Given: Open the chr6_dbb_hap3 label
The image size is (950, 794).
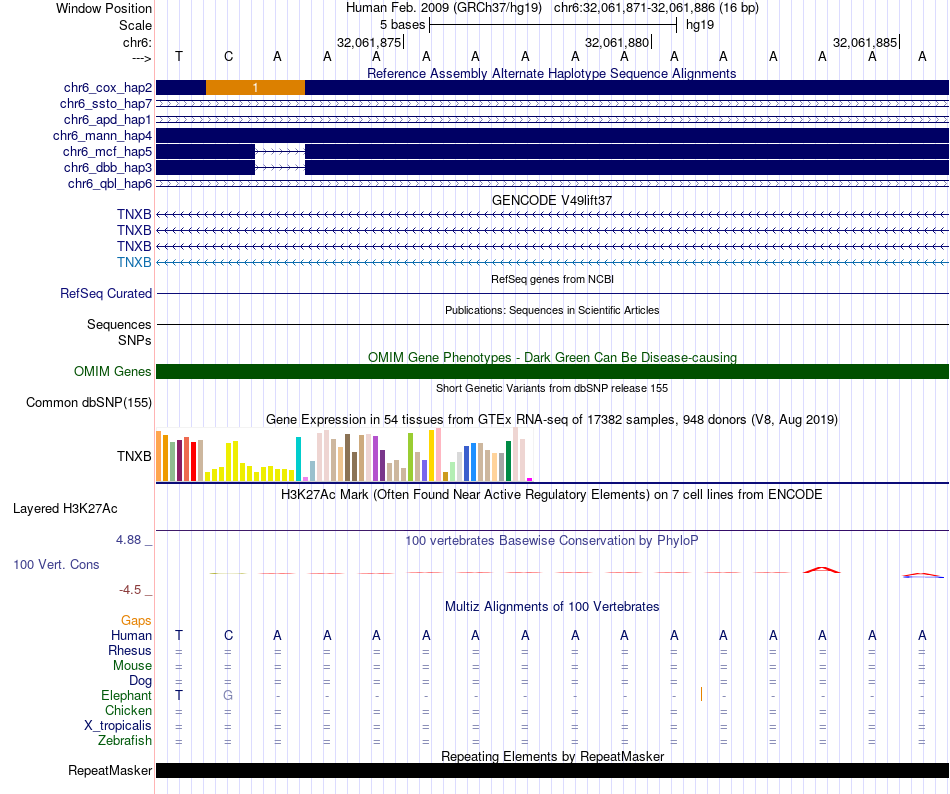Looking at the screenshot, I should point(108,167).
